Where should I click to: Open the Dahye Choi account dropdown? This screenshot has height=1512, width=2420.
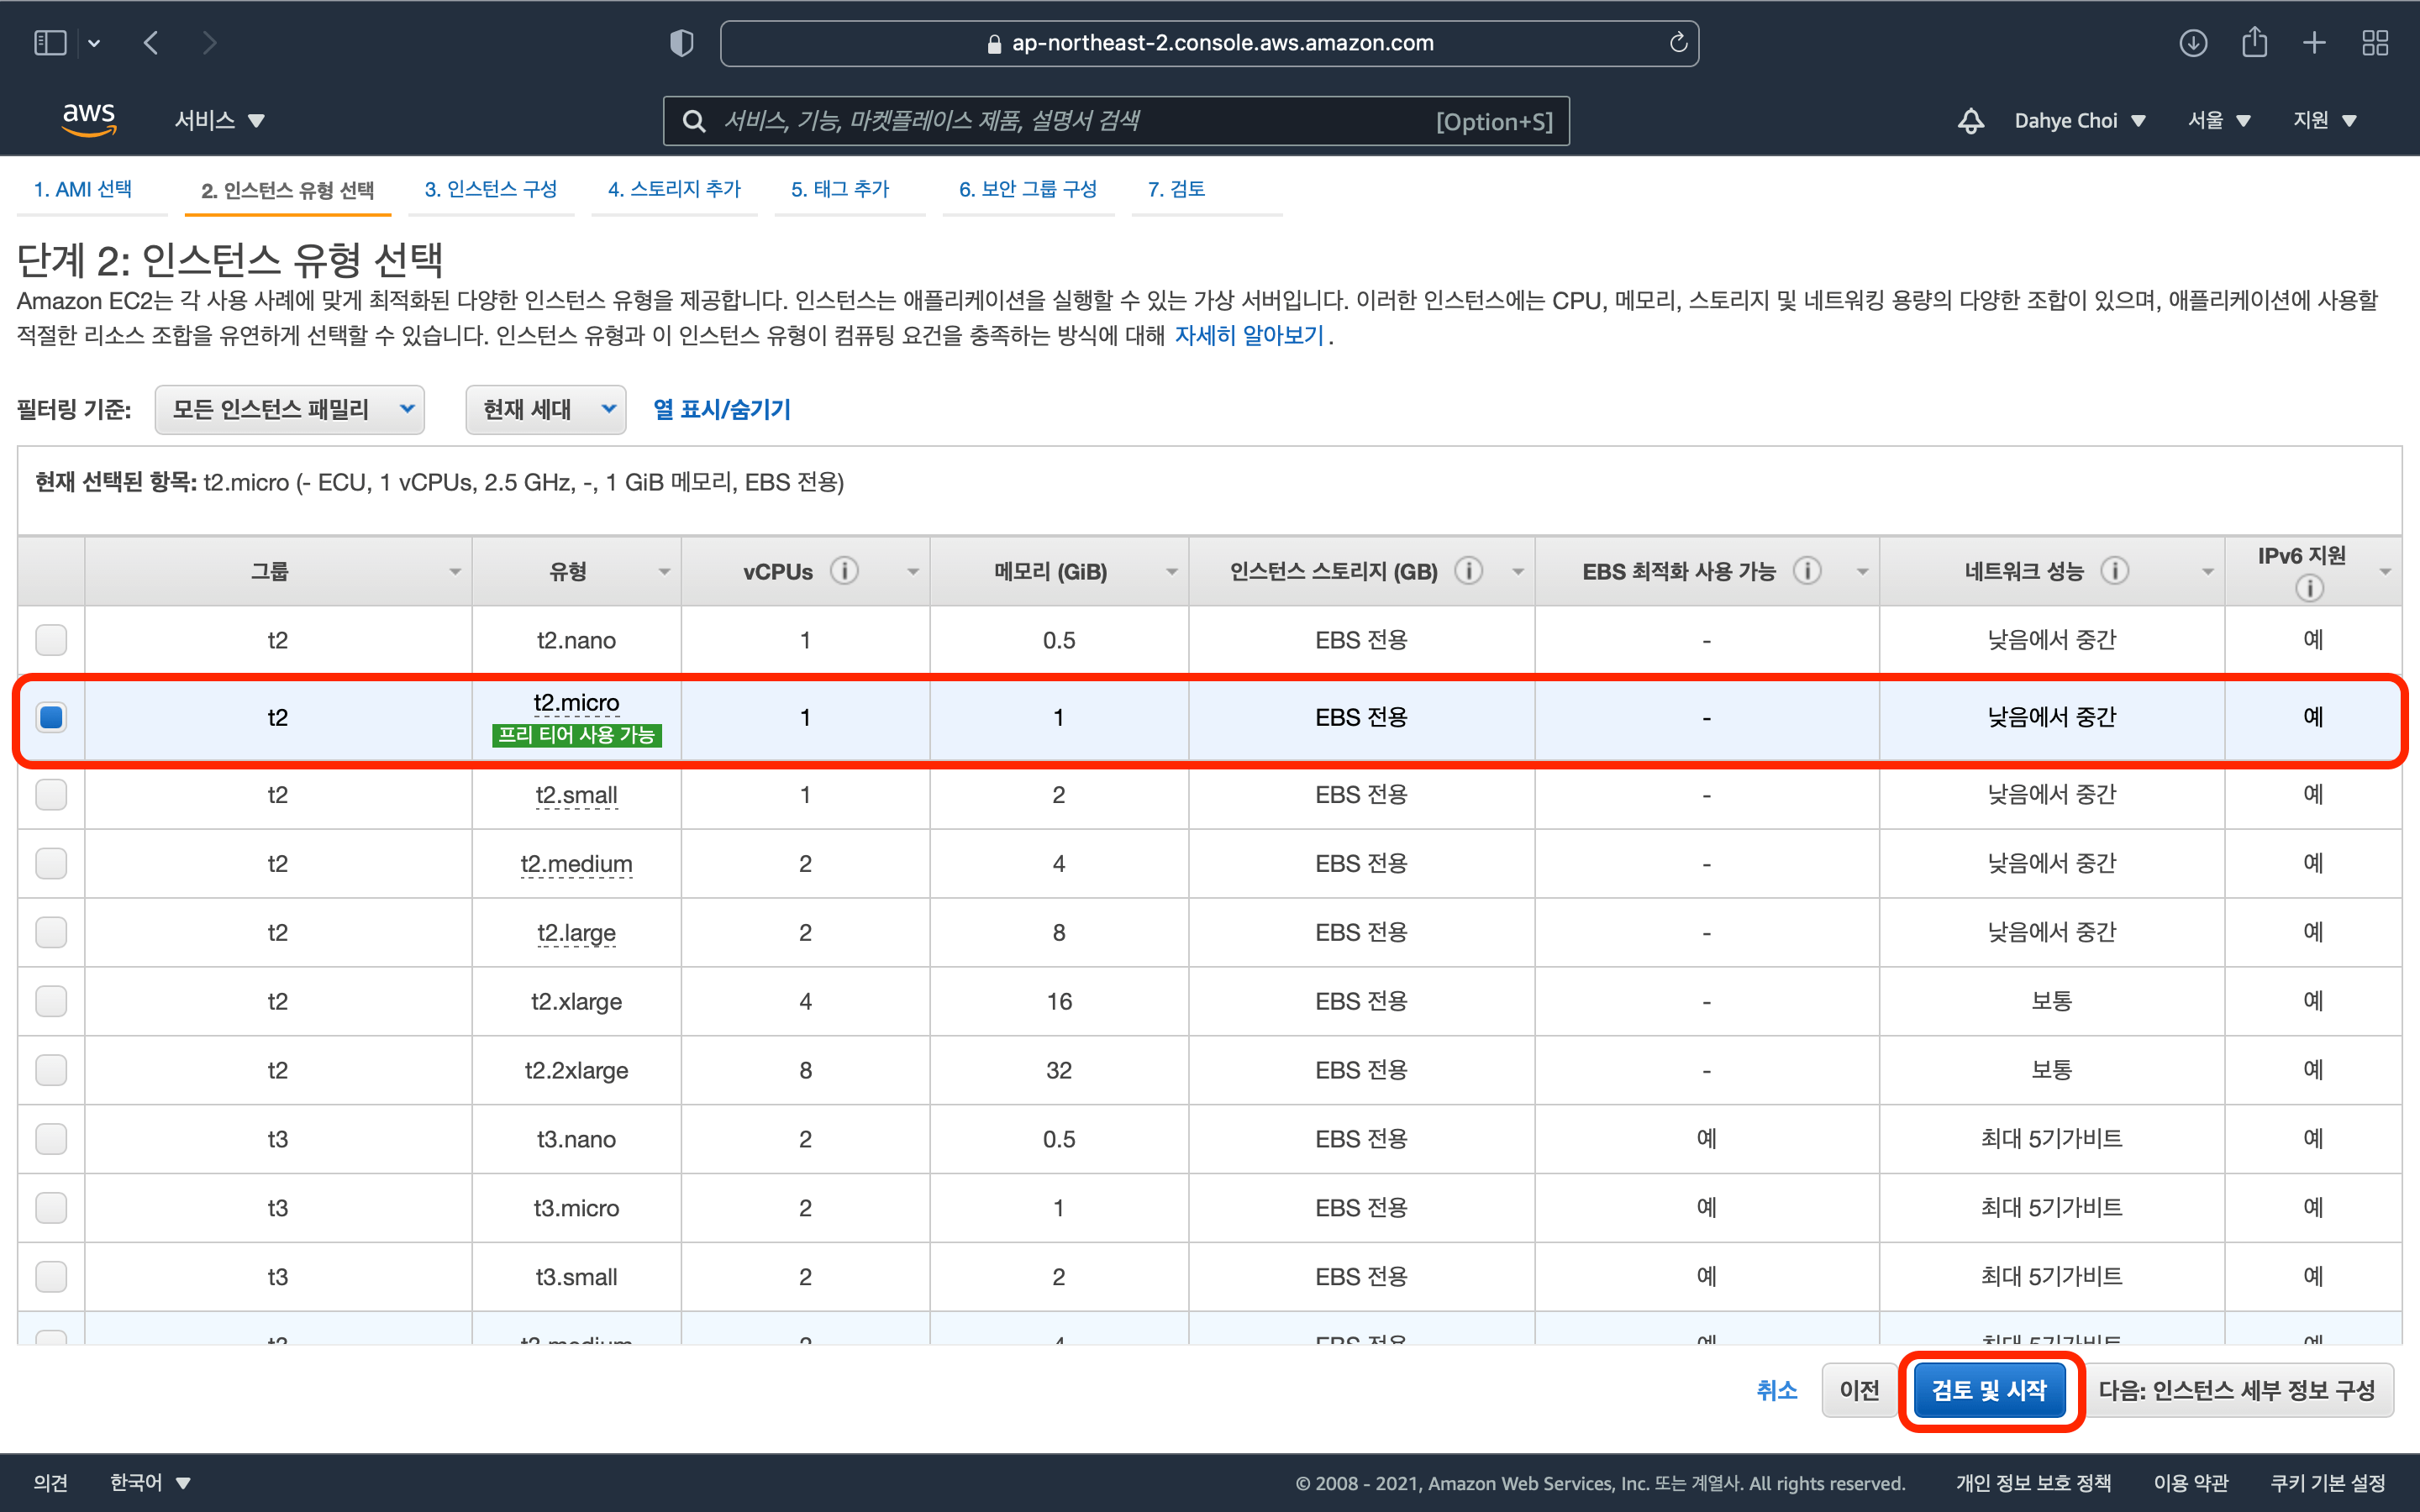2080,121
